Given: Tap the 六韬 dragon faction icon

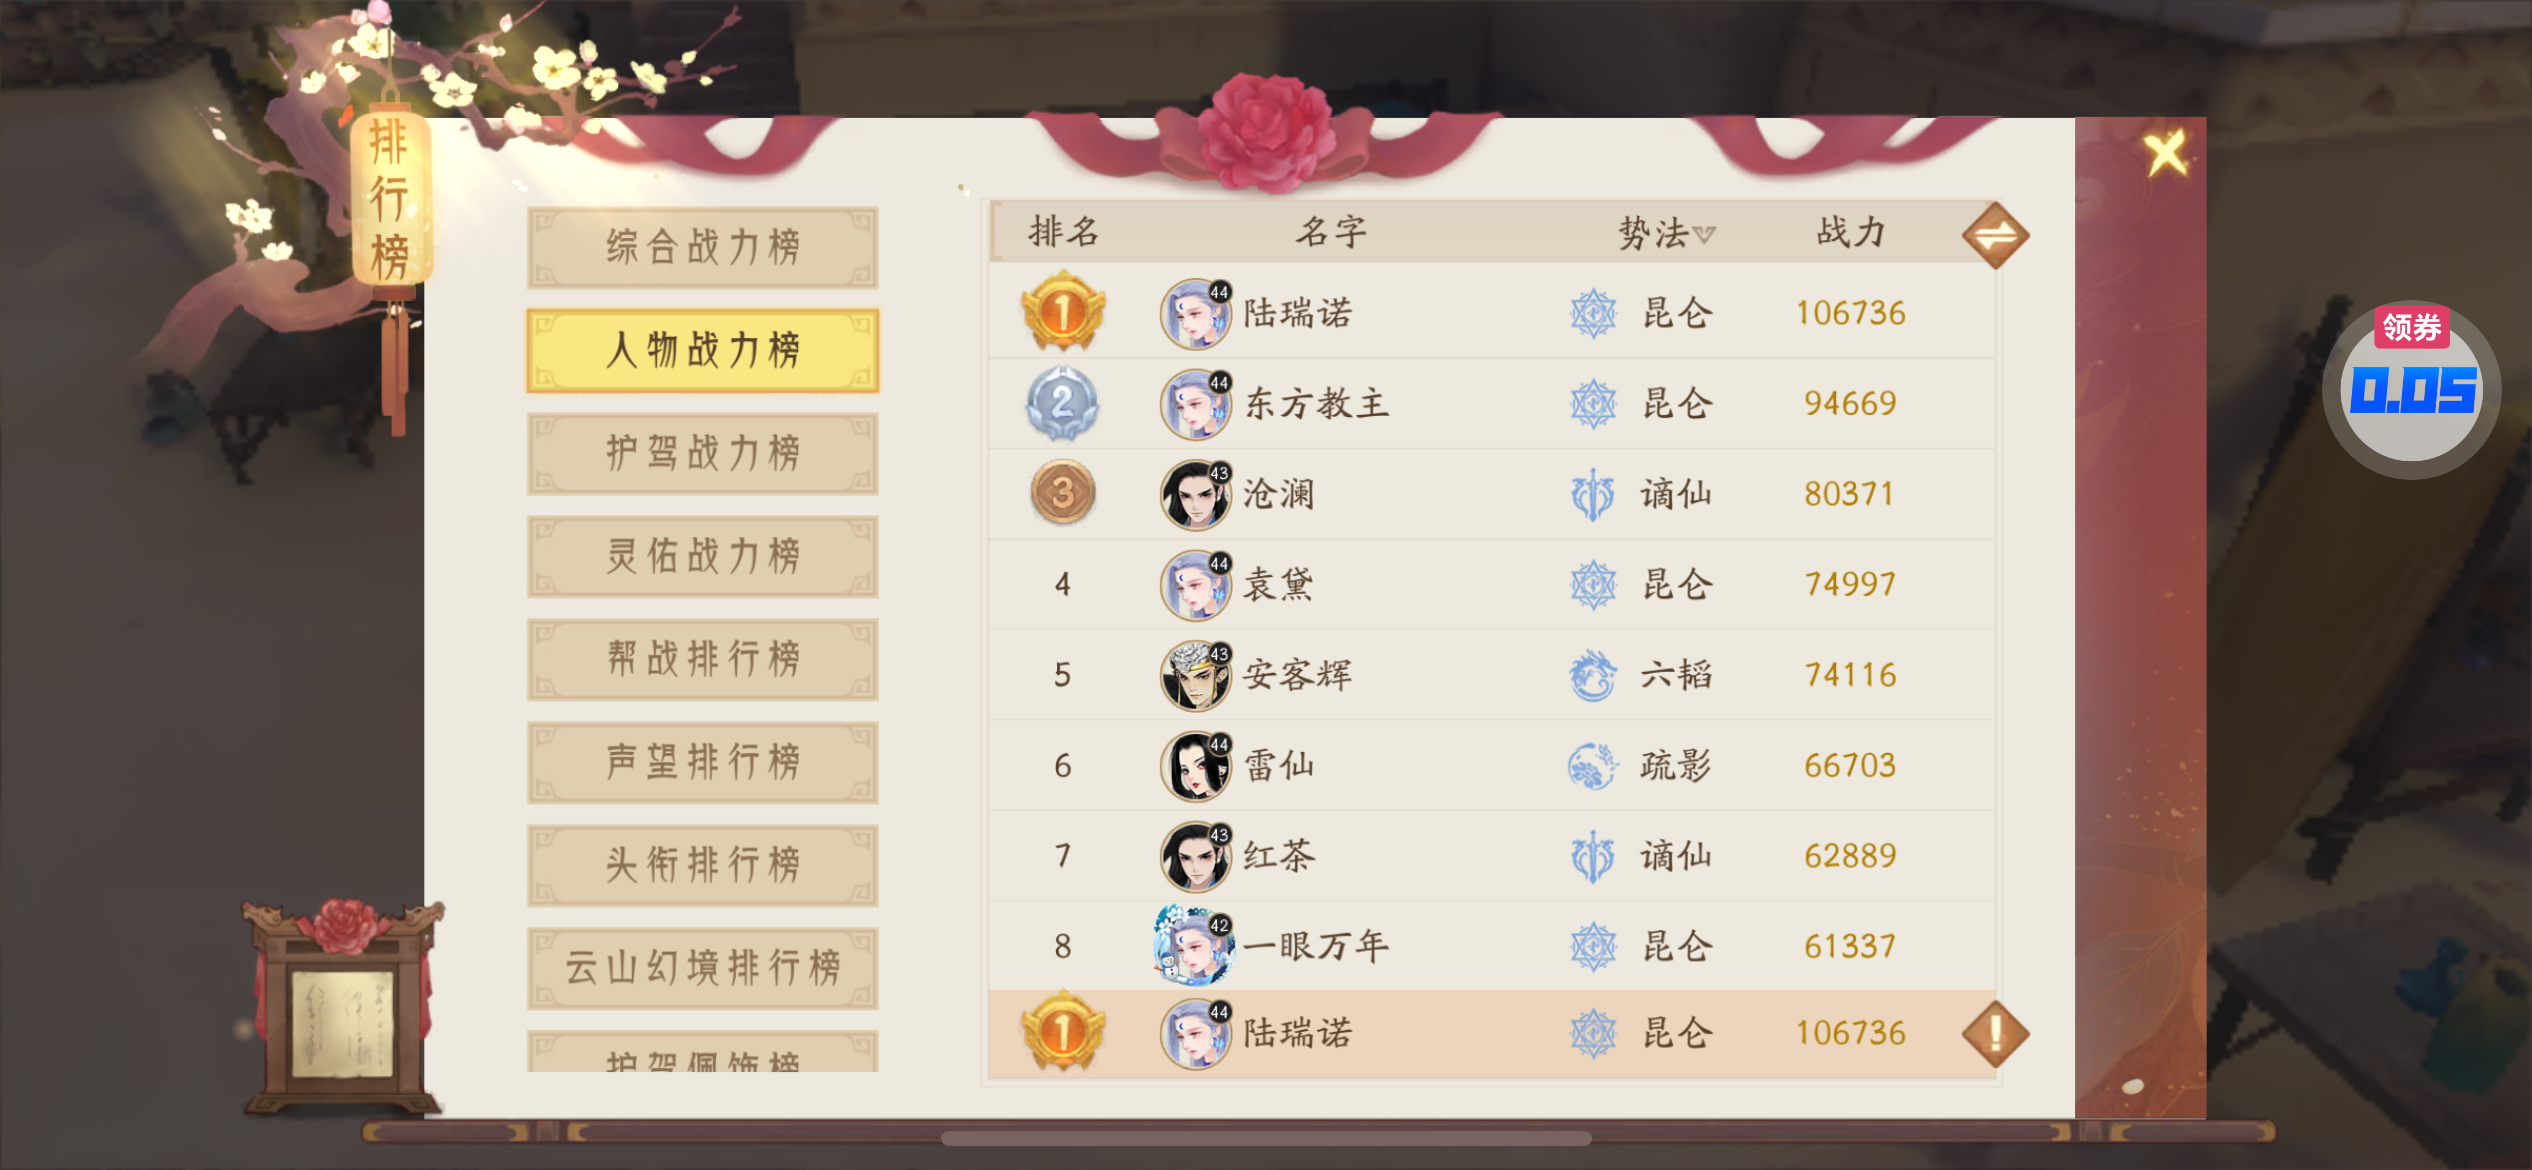Looking at the screenshot, I should coord(1592,675).
